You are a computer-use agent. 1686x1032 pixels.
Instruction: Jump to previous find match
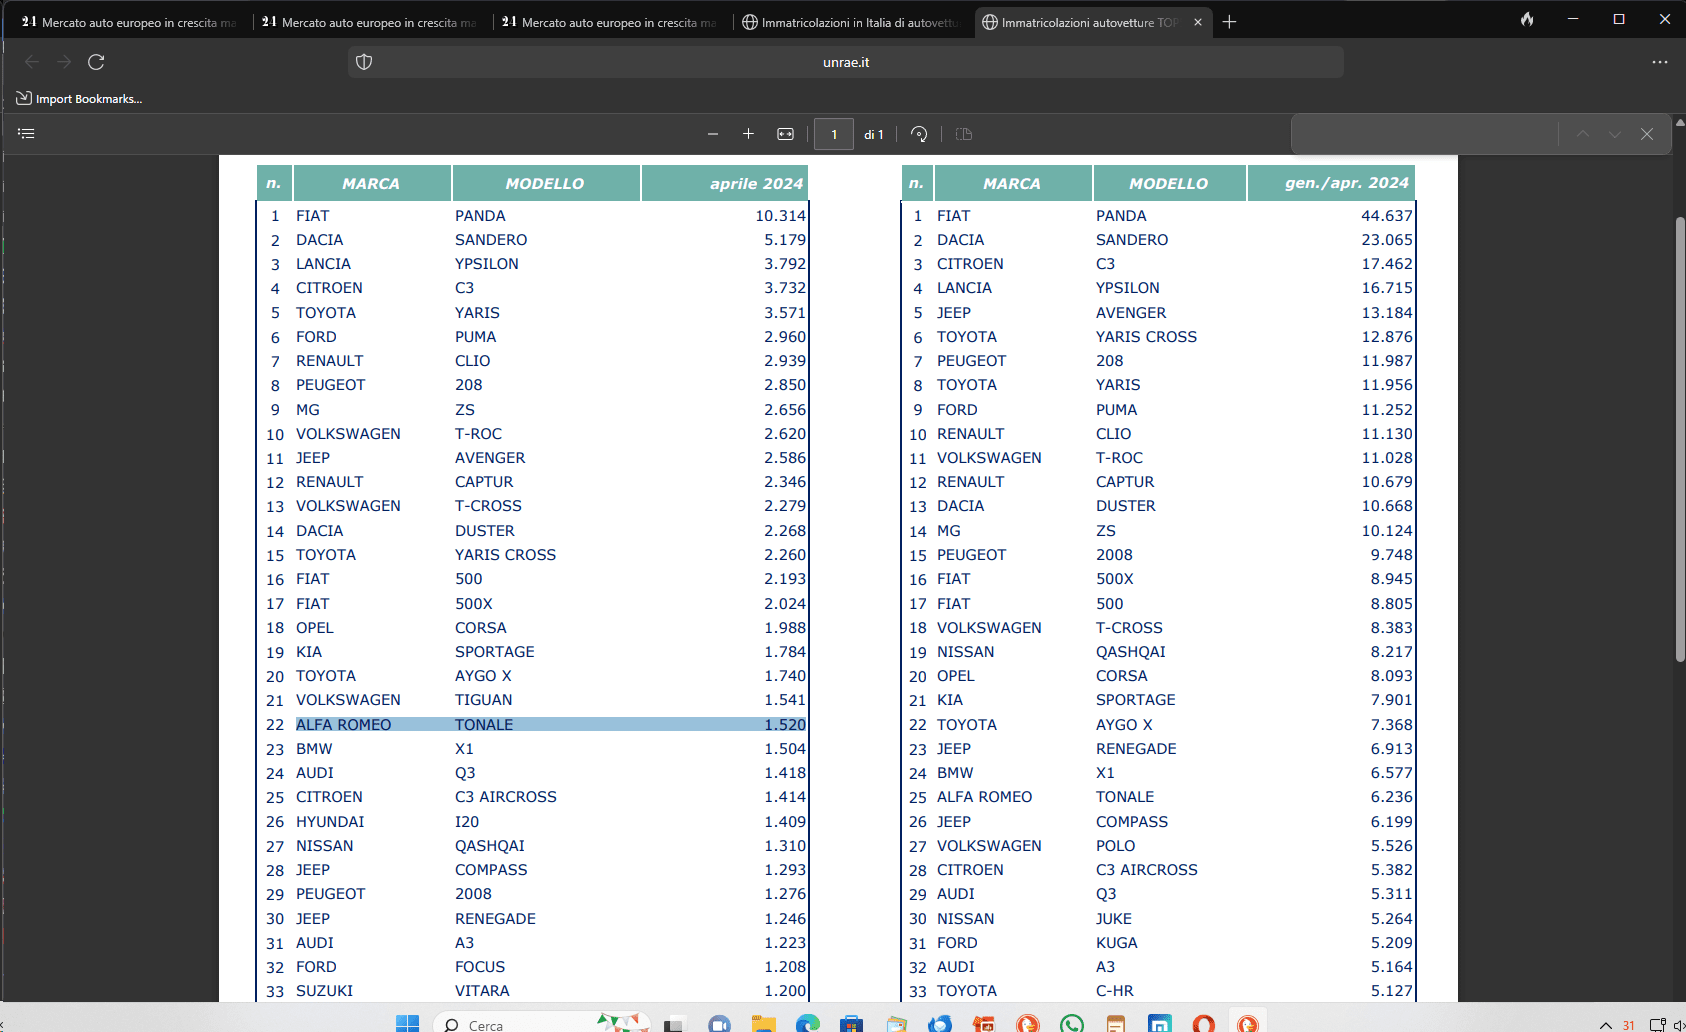pos(1582,134)
